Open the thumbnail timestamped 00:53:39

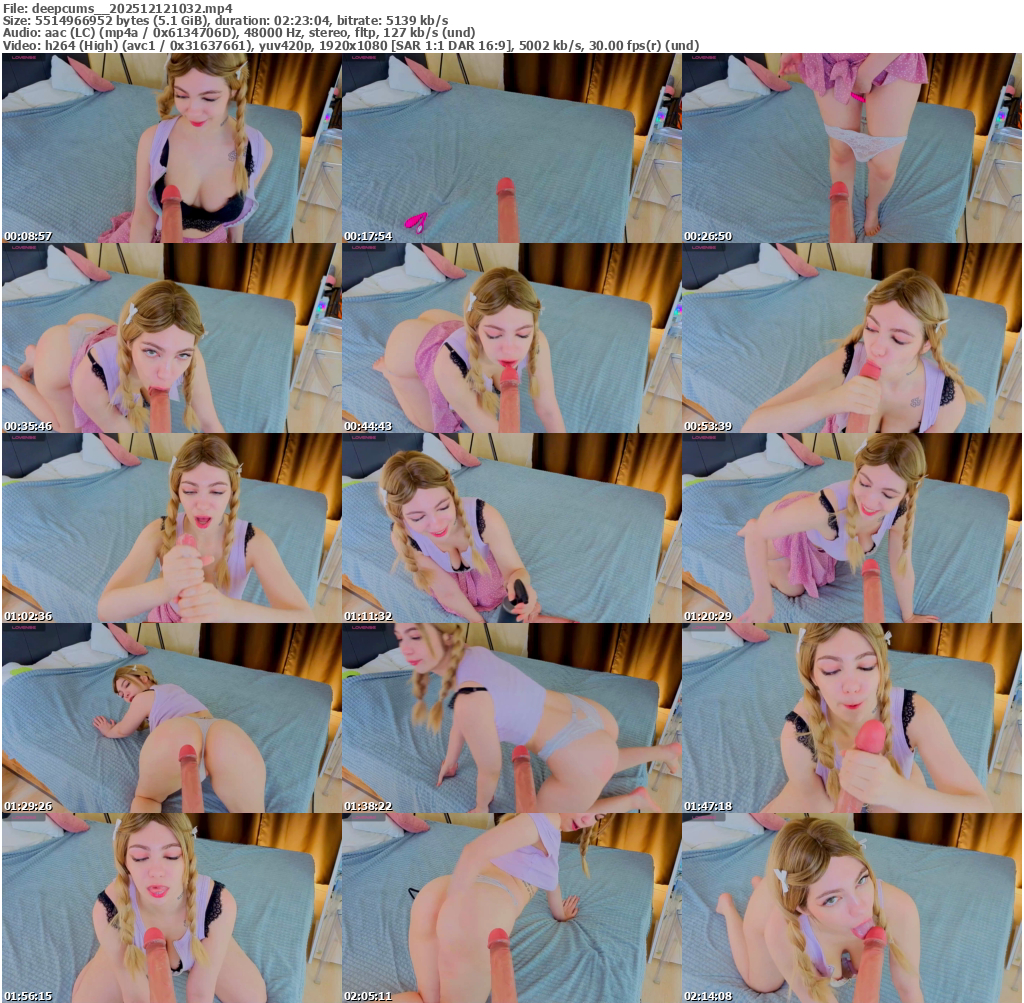coord(851,338)
